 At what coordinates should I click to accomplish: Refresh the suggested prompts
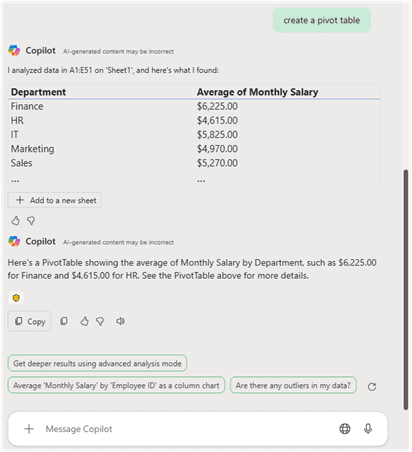[x=372, y=387]
